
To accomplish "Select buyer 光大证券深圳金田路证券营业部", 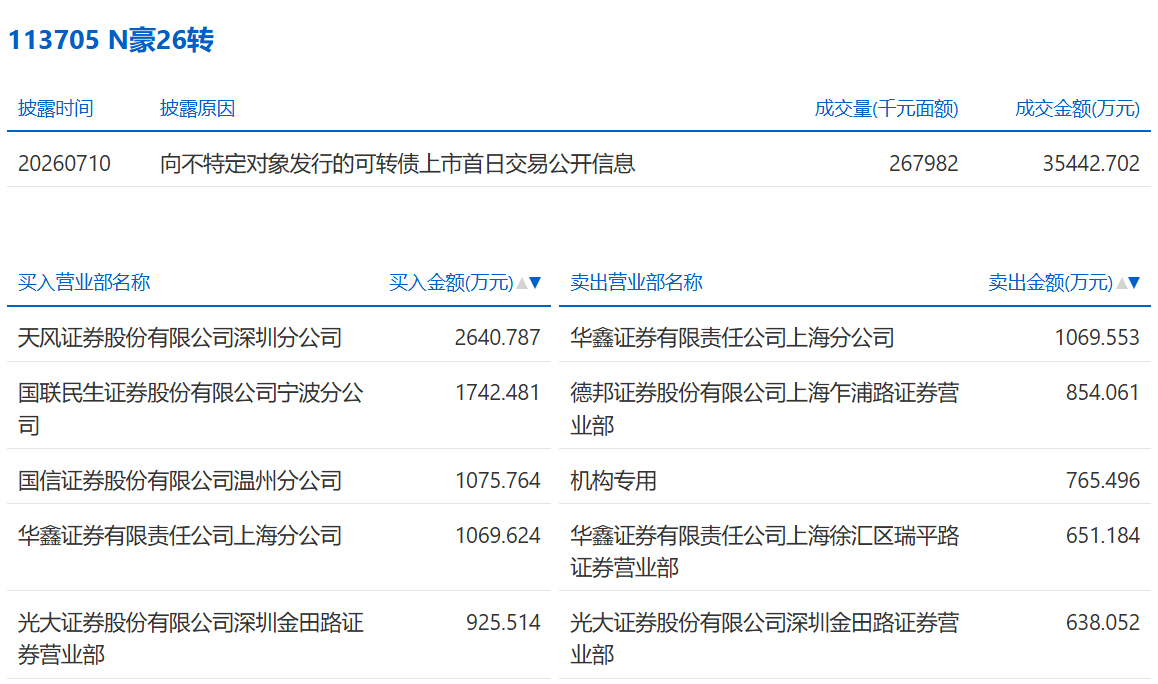I will tap(191, 639).
